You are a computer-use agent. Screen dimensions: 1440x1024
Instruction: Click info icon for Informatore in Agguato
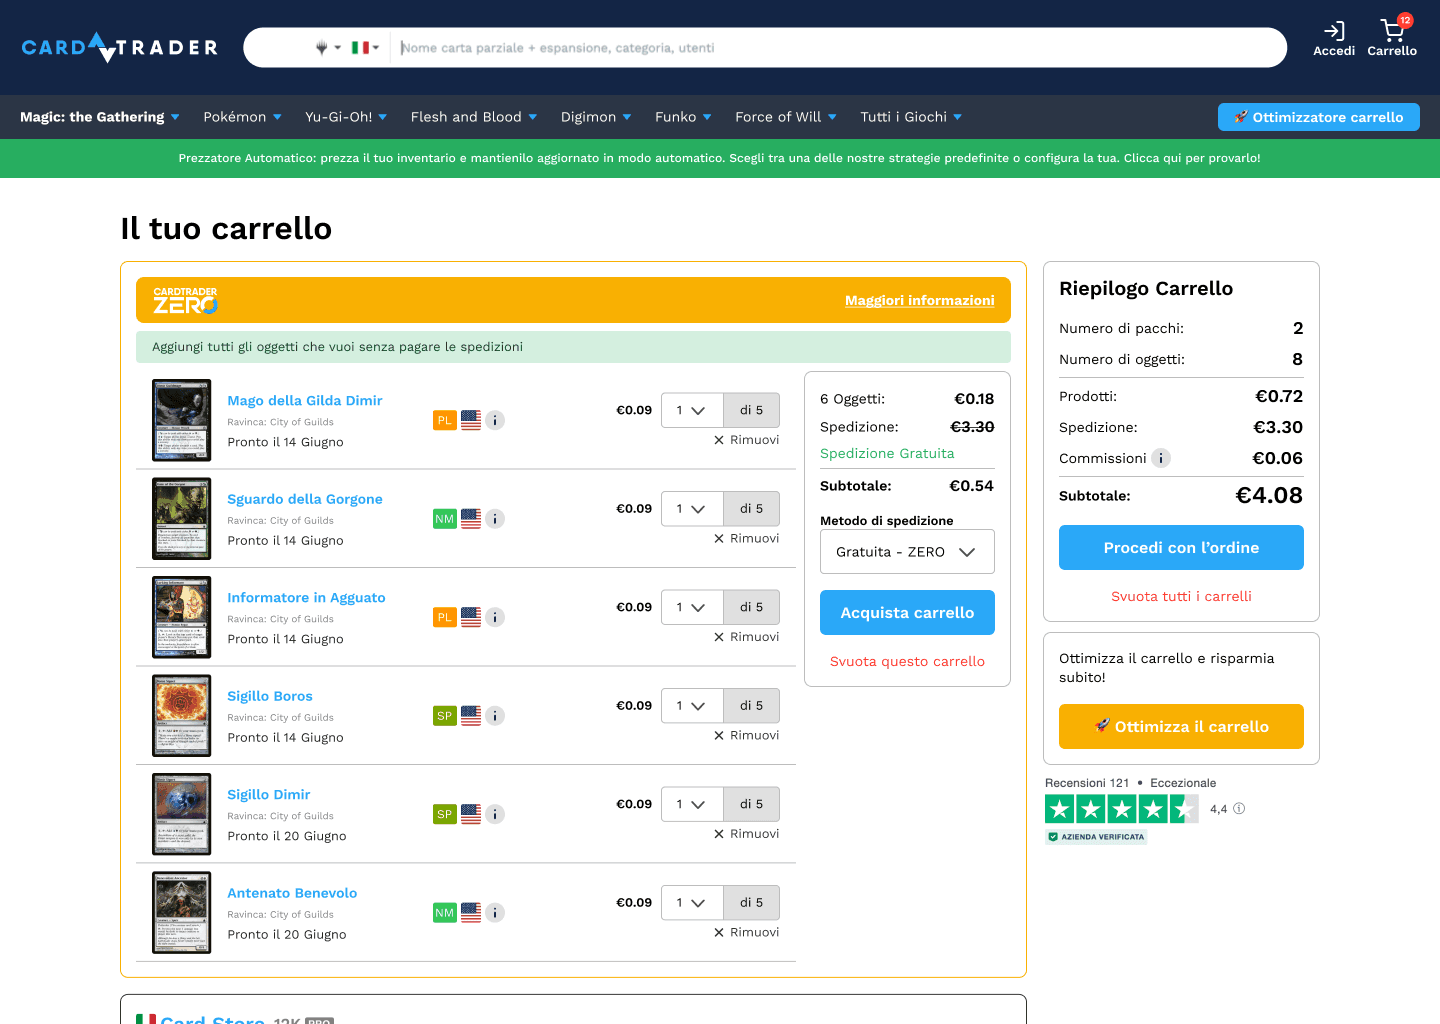(495, 617)
